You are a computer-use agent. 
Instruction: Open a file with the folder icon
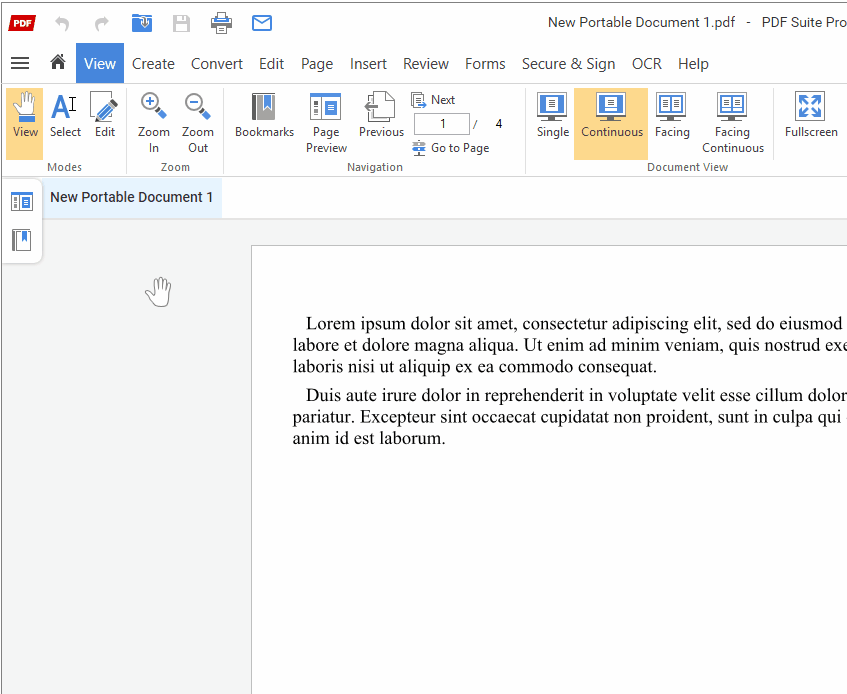pos(142,23)
